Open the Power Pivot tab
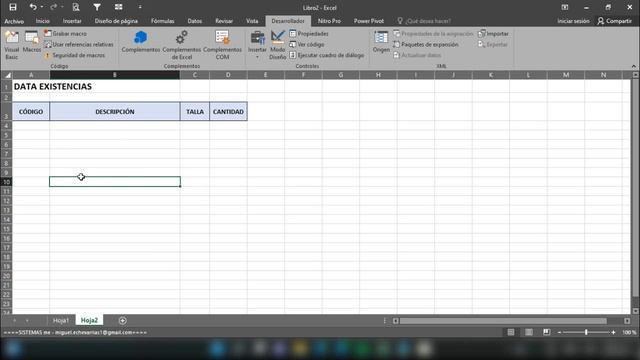 tap(369, 21)
